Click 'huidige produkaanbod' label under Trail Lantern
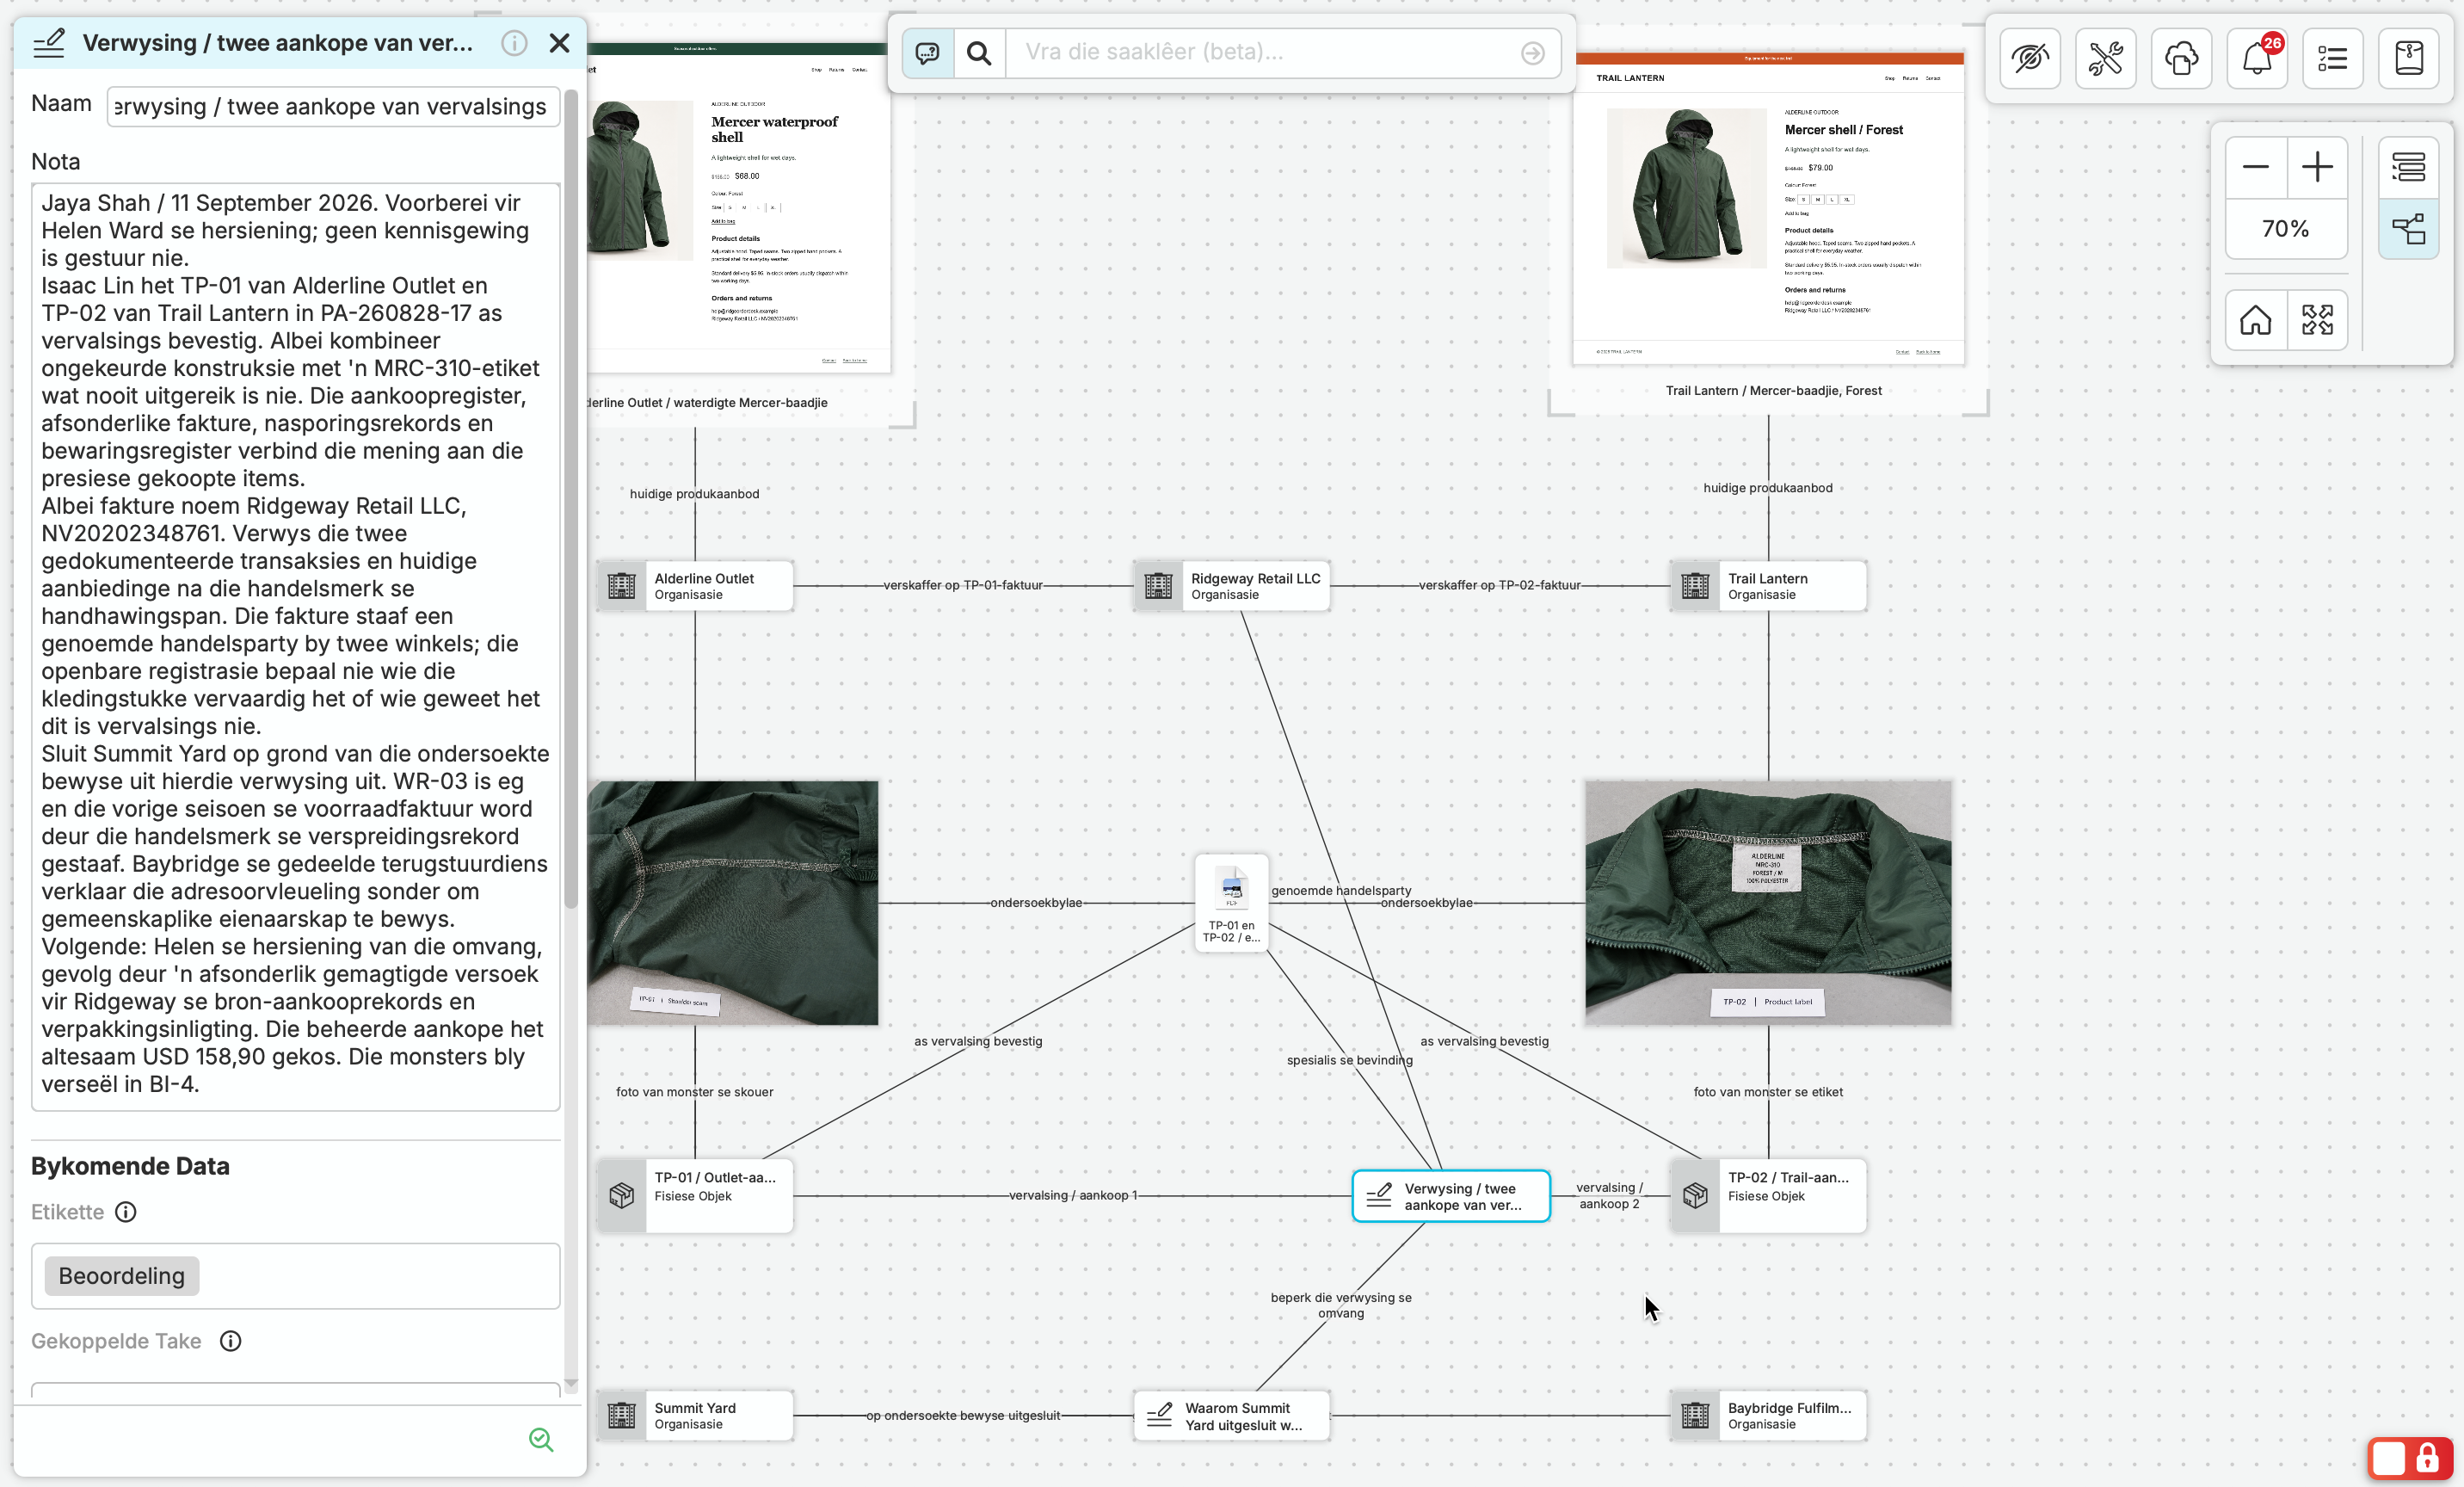The image size is (2464, 1487). 1768,488
